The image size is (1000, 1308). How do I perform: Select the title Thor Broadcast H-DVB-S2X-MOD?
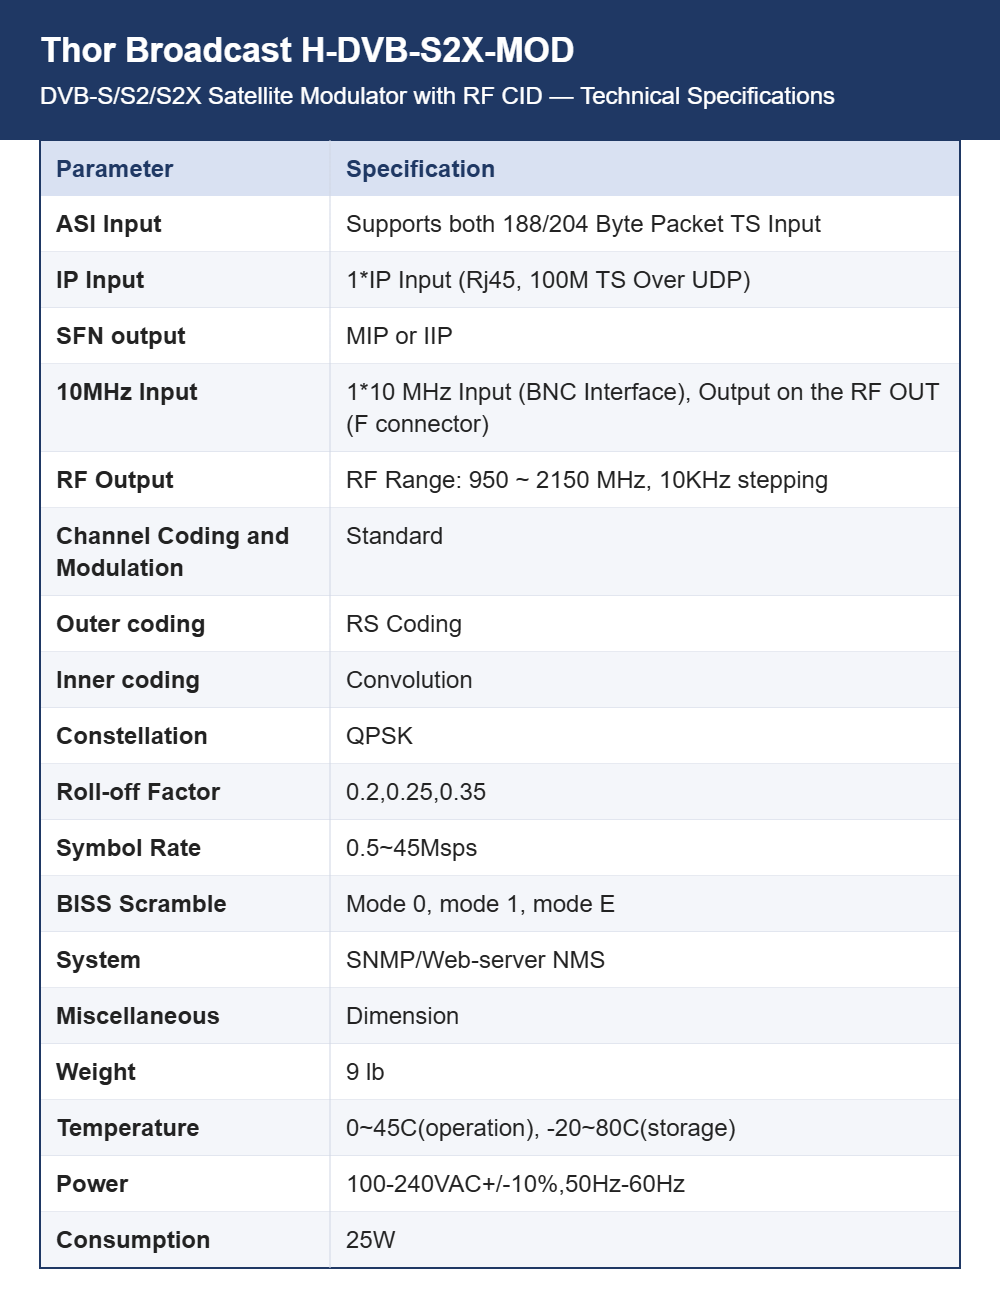pos(307,50)
